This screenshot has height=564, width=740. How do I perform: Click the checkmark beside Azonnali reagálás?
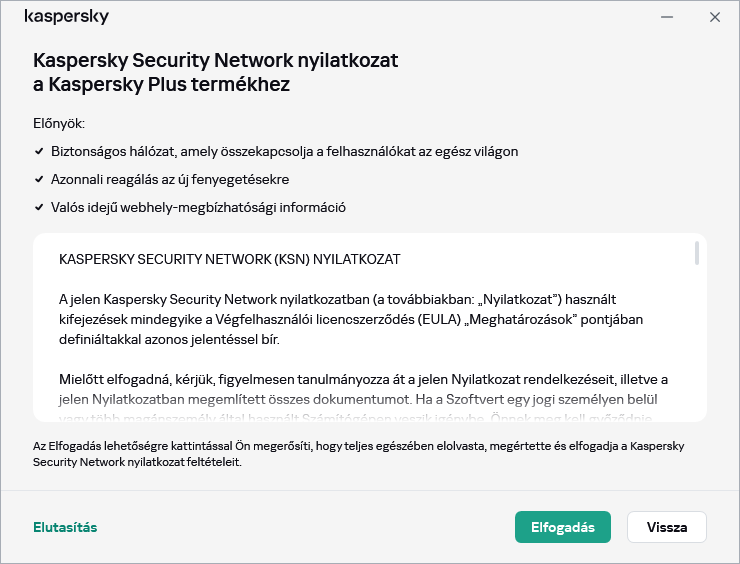38,180
